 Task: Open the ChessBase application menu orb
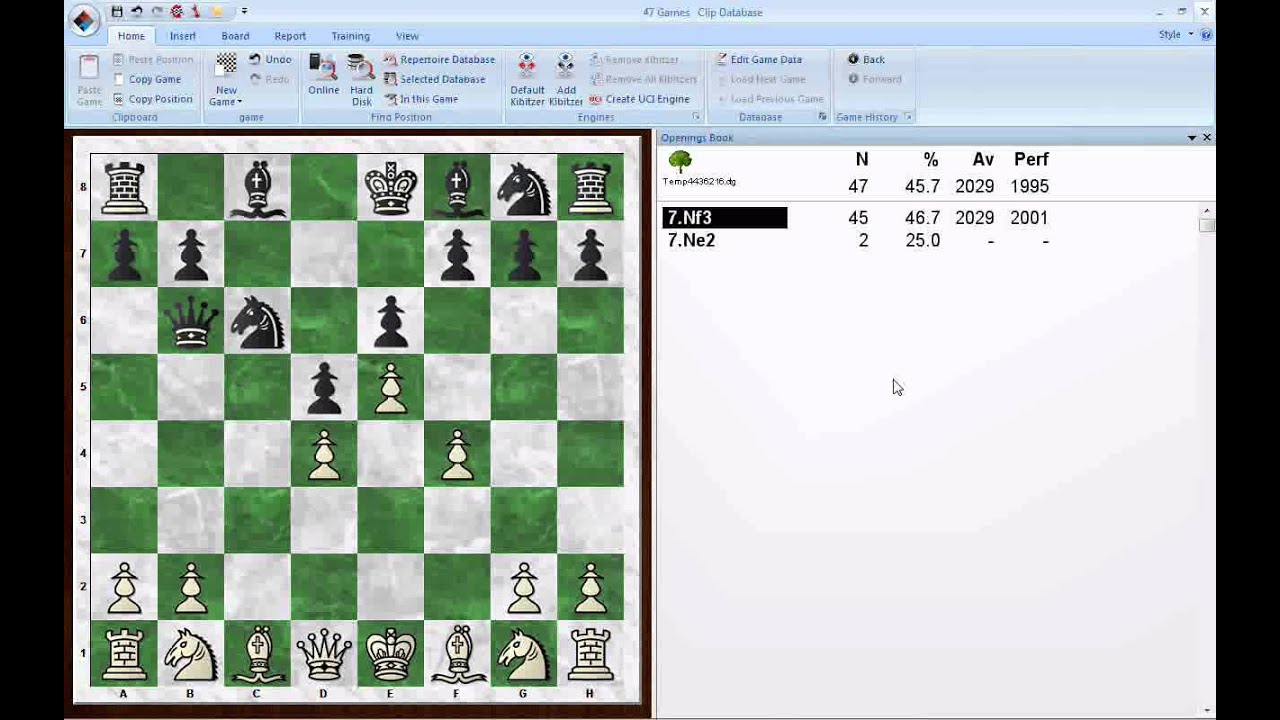(84, 19)
